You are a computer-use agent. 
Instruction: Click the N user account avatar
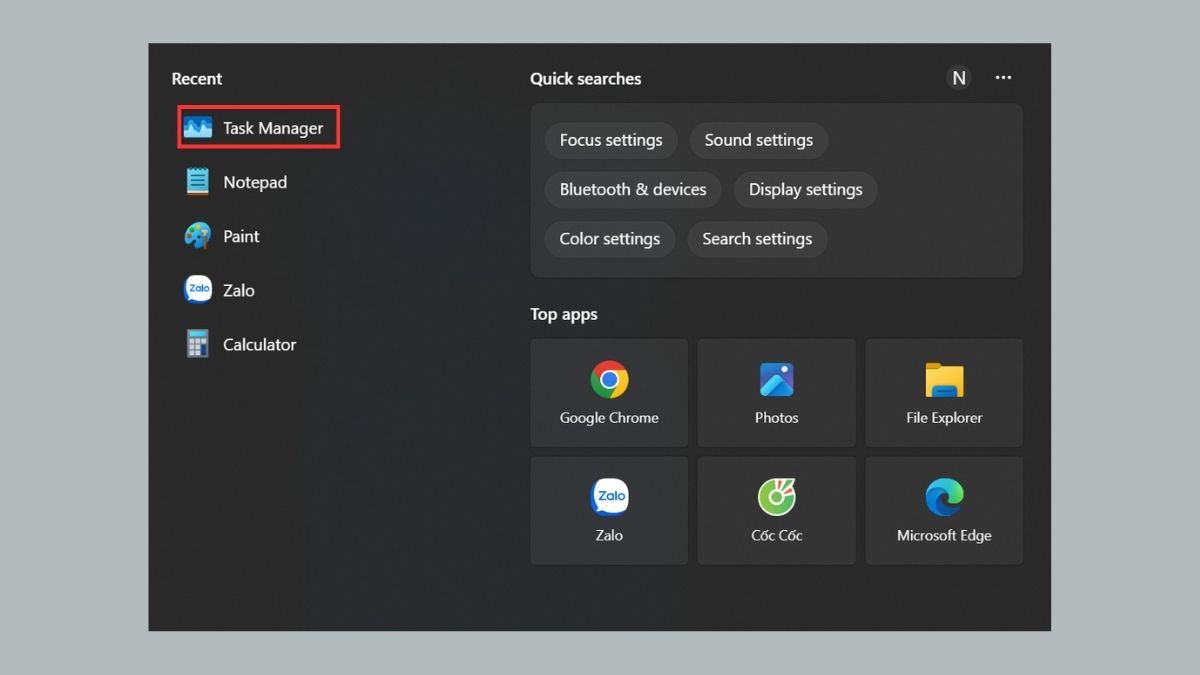pos(959,78)
